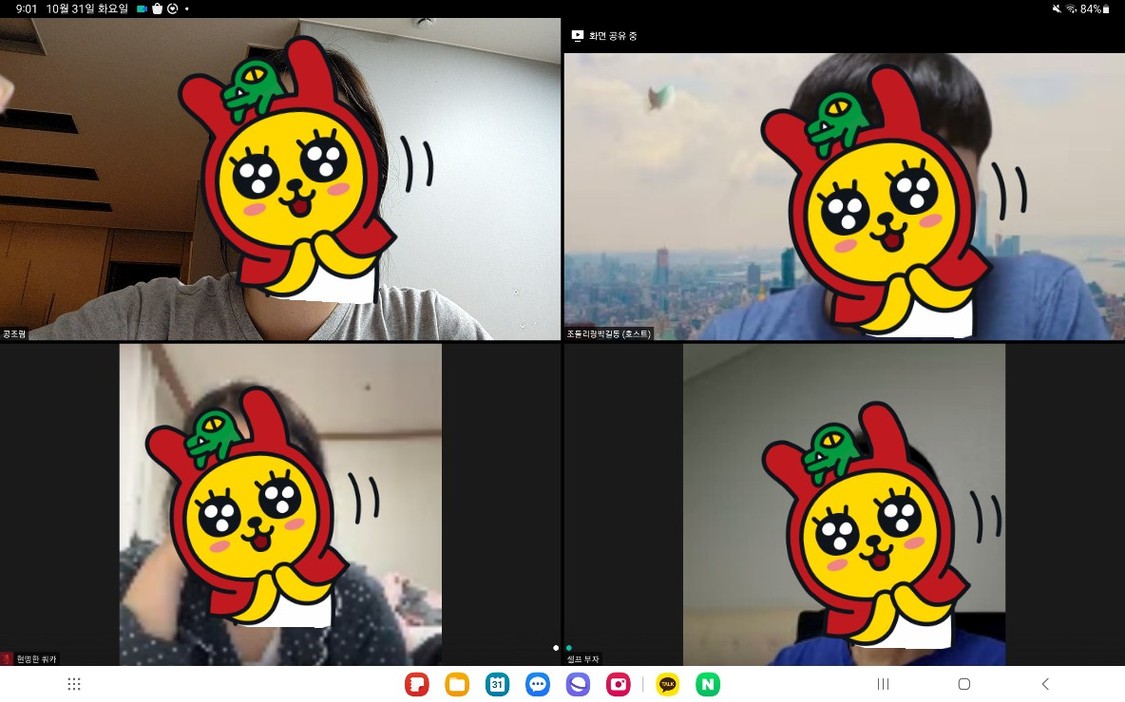Image resolution: width=1125 pixels, height=702 pixels.
Task: Tap the Wi-Fi status icon
Action: click(x=1071, y=9)
